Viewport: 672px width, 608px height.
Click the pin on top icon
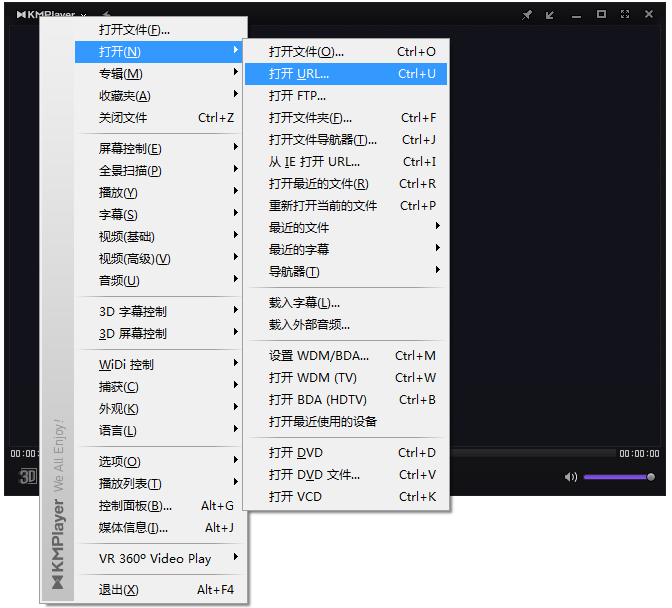[527, 15]
